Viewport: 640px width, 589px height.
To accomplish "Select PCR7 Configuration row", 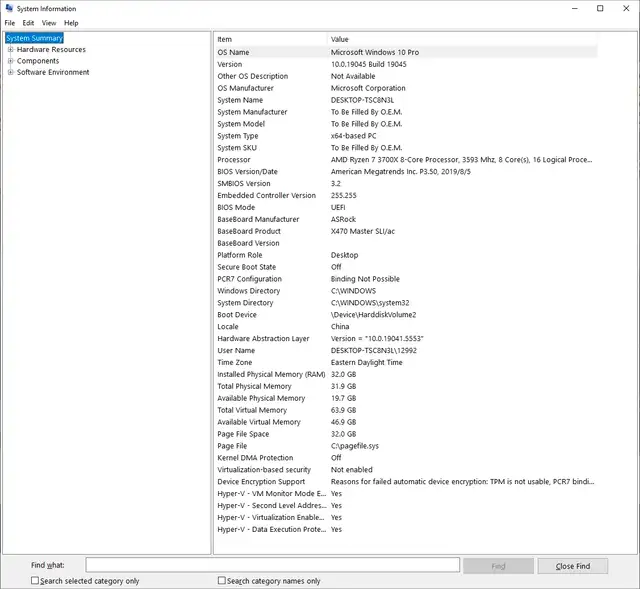I will coord(406,279).
